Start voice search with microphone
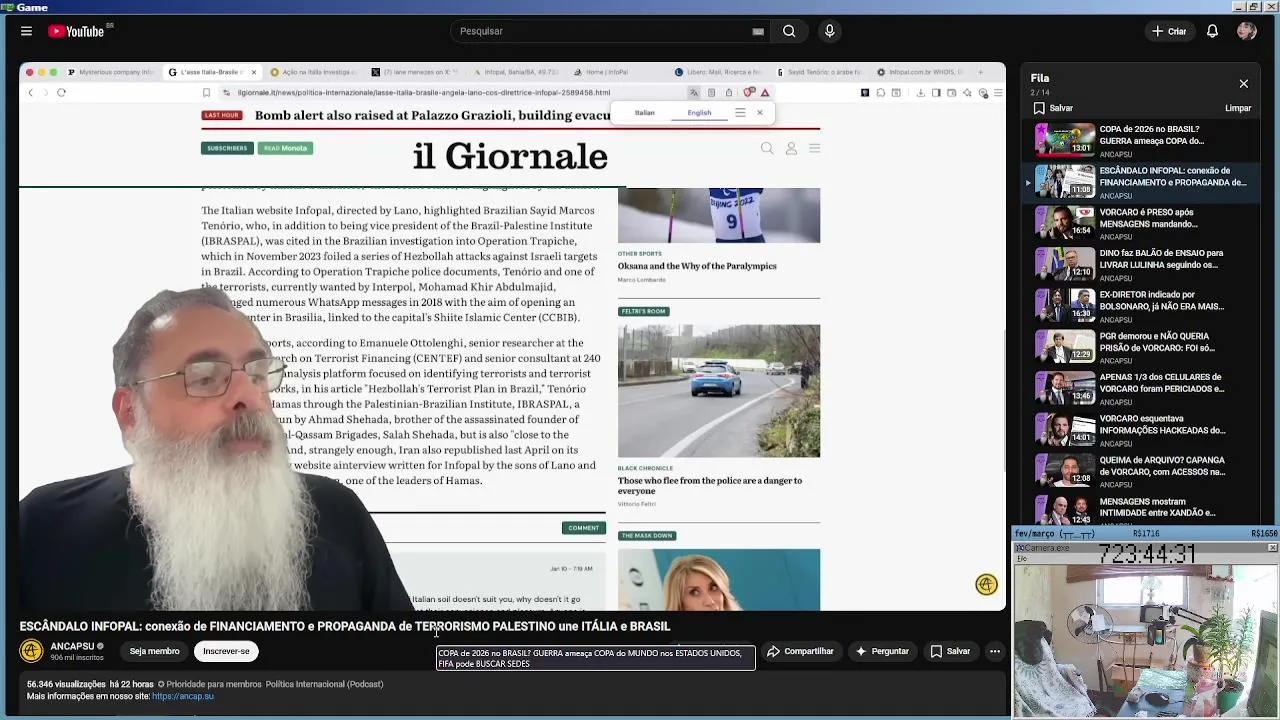Viewport: 1280px width, 720px height. (x=829, y=31)
